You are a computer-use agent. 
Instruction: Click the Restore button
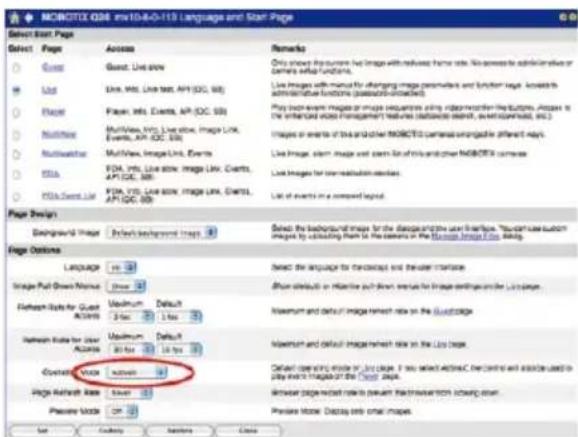[x=180, y=430]
